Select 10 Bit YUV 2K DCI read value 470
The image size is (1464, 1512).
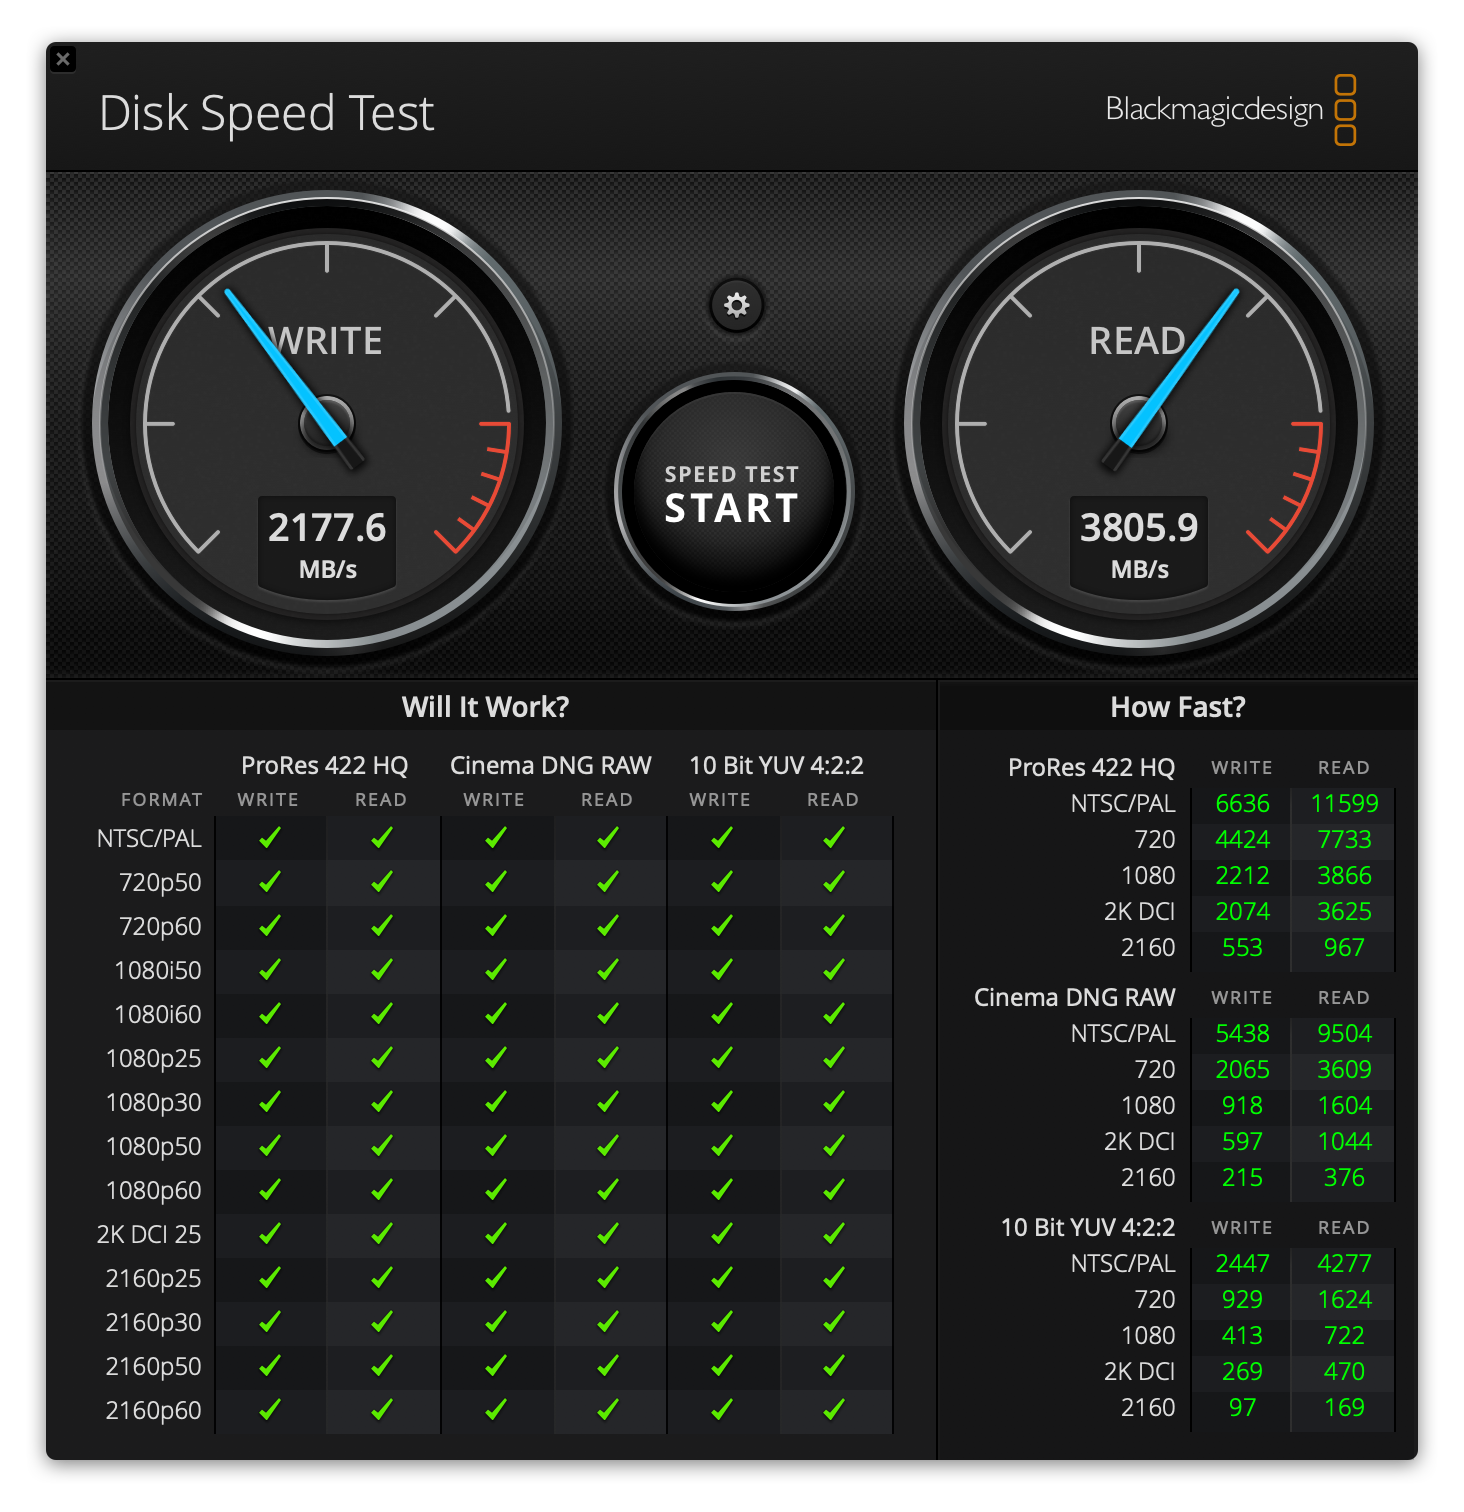point(1344,1371)
